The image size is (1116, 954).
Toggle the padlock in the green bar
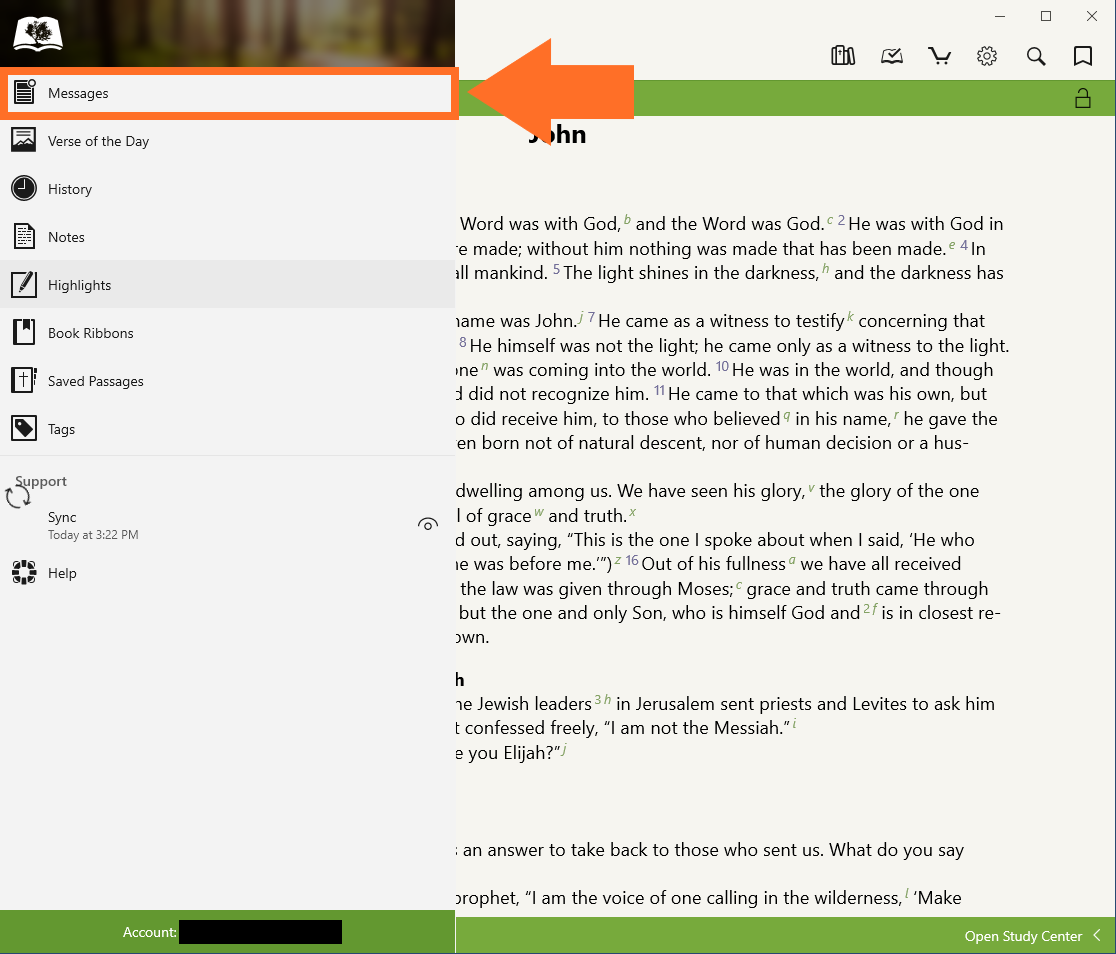(x=1083, y=98)
